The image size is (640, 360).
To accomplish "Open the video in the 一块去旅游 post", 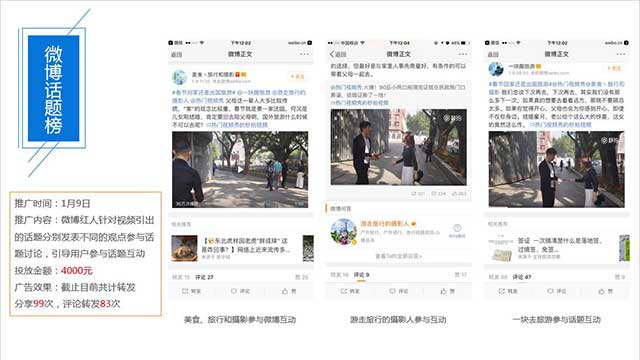I will pos(556,169).
